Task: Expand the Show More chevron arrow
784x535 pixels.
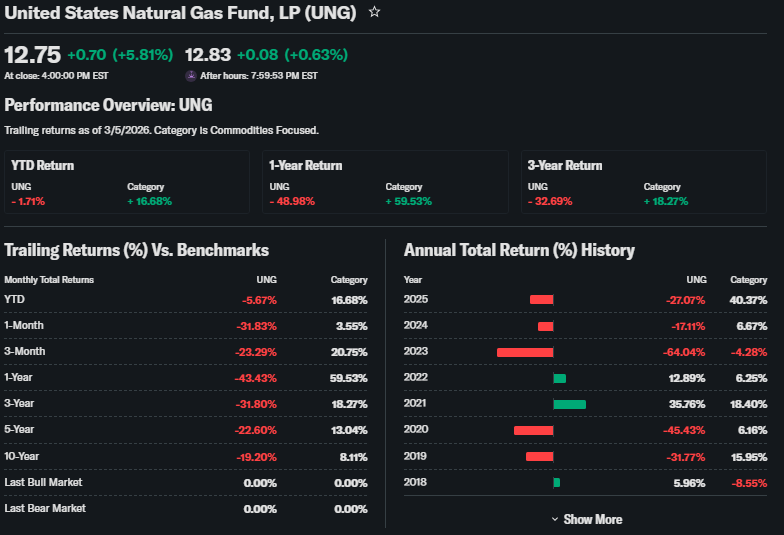Action: coord(555,519)
